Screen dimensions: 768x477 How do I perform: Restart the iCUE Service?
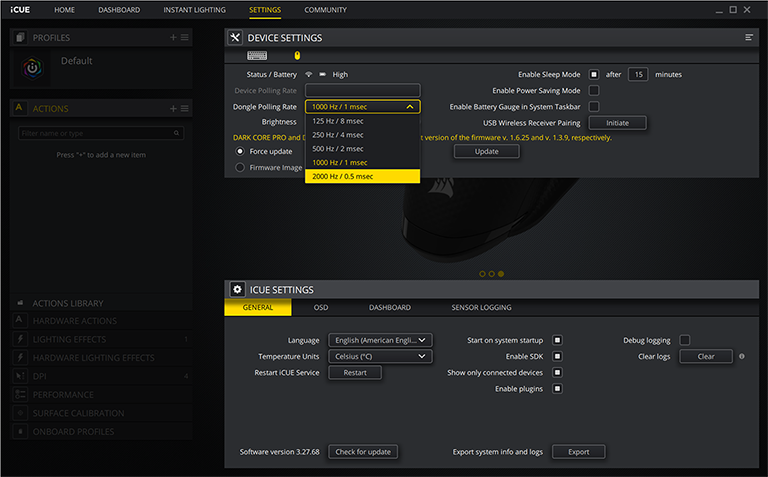tap(355, 372)
